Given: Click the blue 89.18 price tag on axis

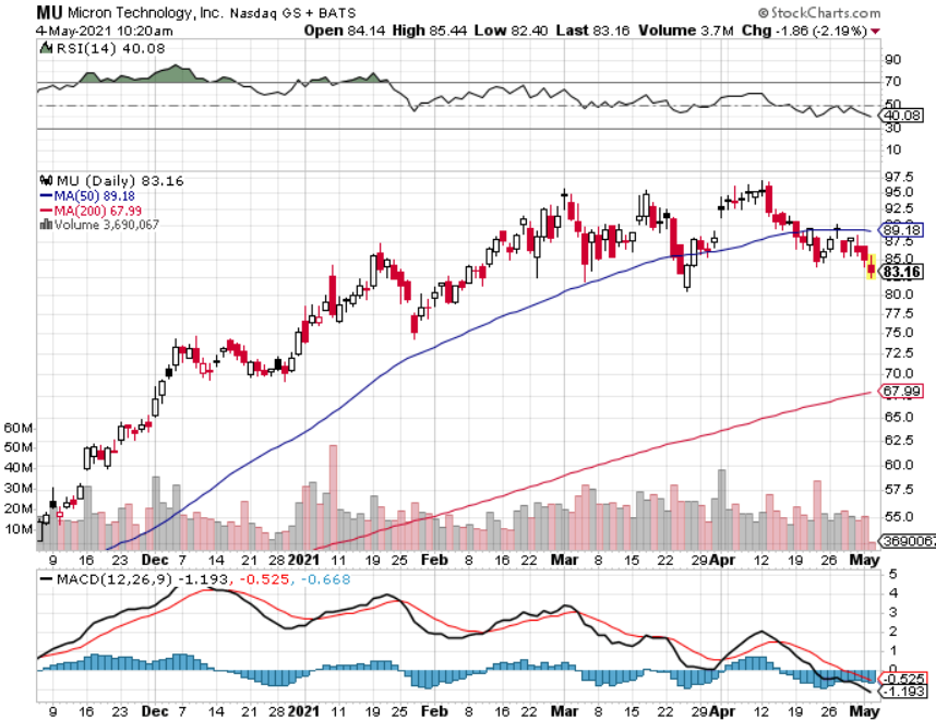Looking at the screenshot, I should pyautogui.click(x=902, y=230).
